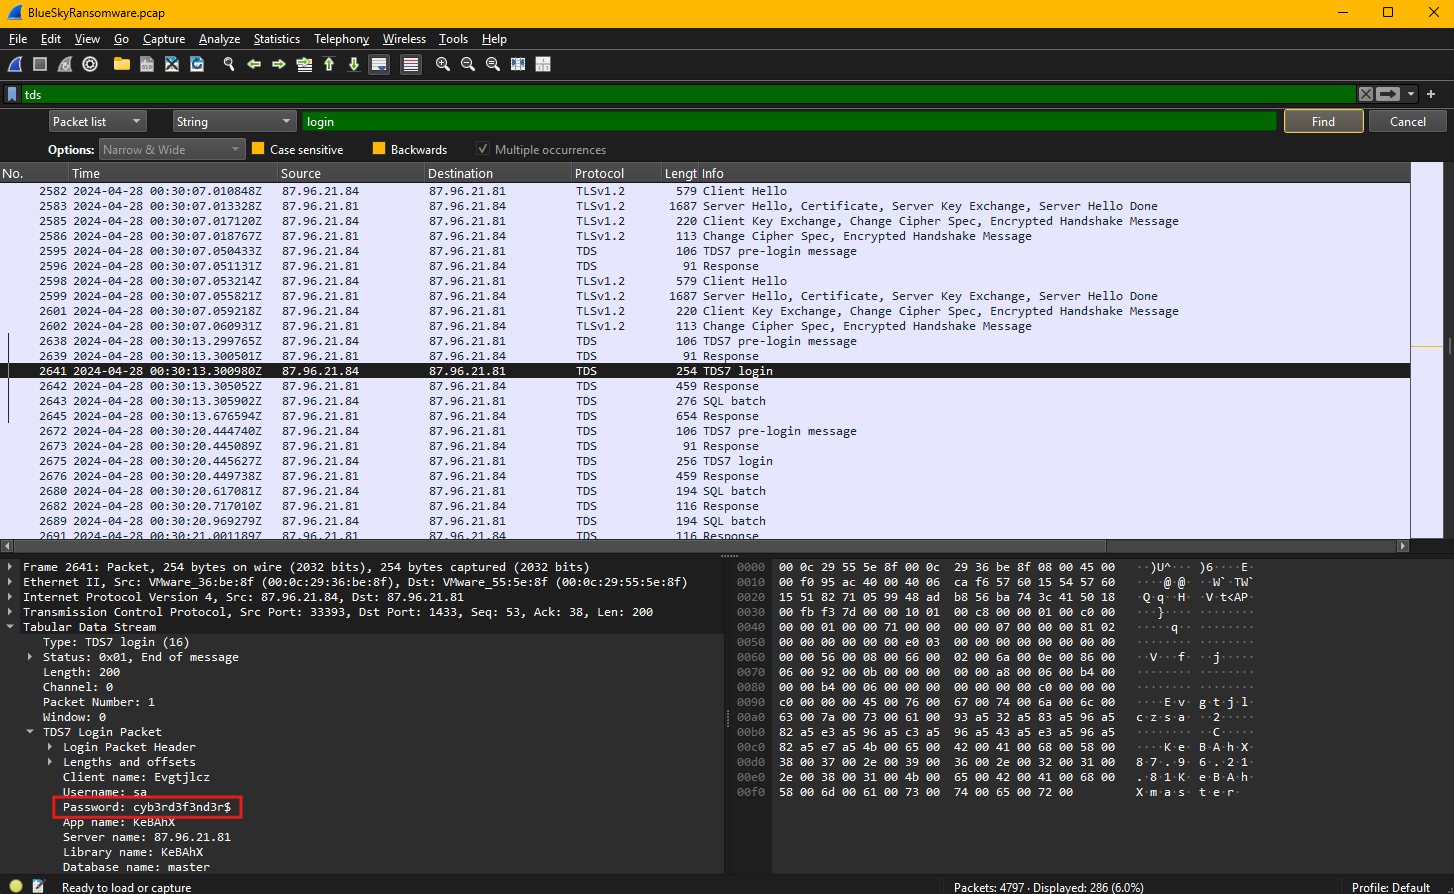The width and height of the screenshot is (1454, 894).
Task: Open the Packet list search-in dropdown
Action: click(98, 121)
